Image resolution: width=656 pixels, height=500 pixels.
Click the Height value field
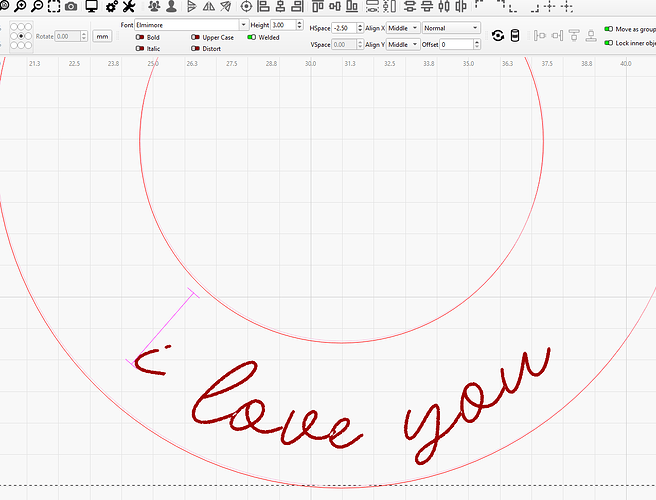[x=284, y=25]
